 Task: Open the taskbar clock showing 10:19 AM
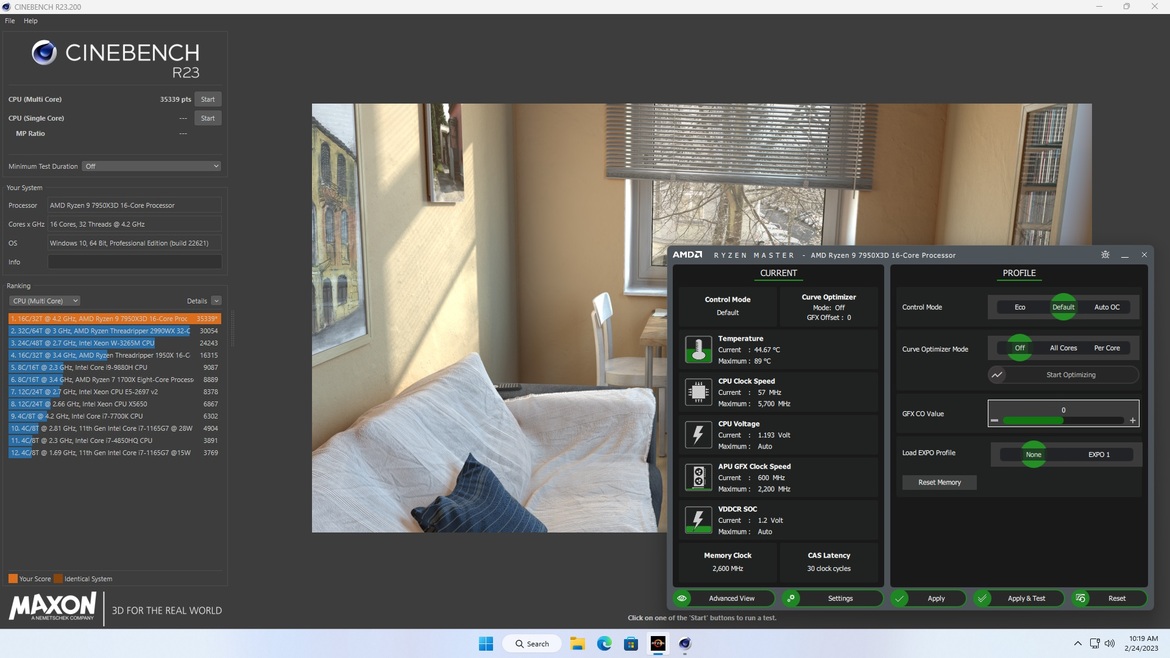coord(1142,643)
